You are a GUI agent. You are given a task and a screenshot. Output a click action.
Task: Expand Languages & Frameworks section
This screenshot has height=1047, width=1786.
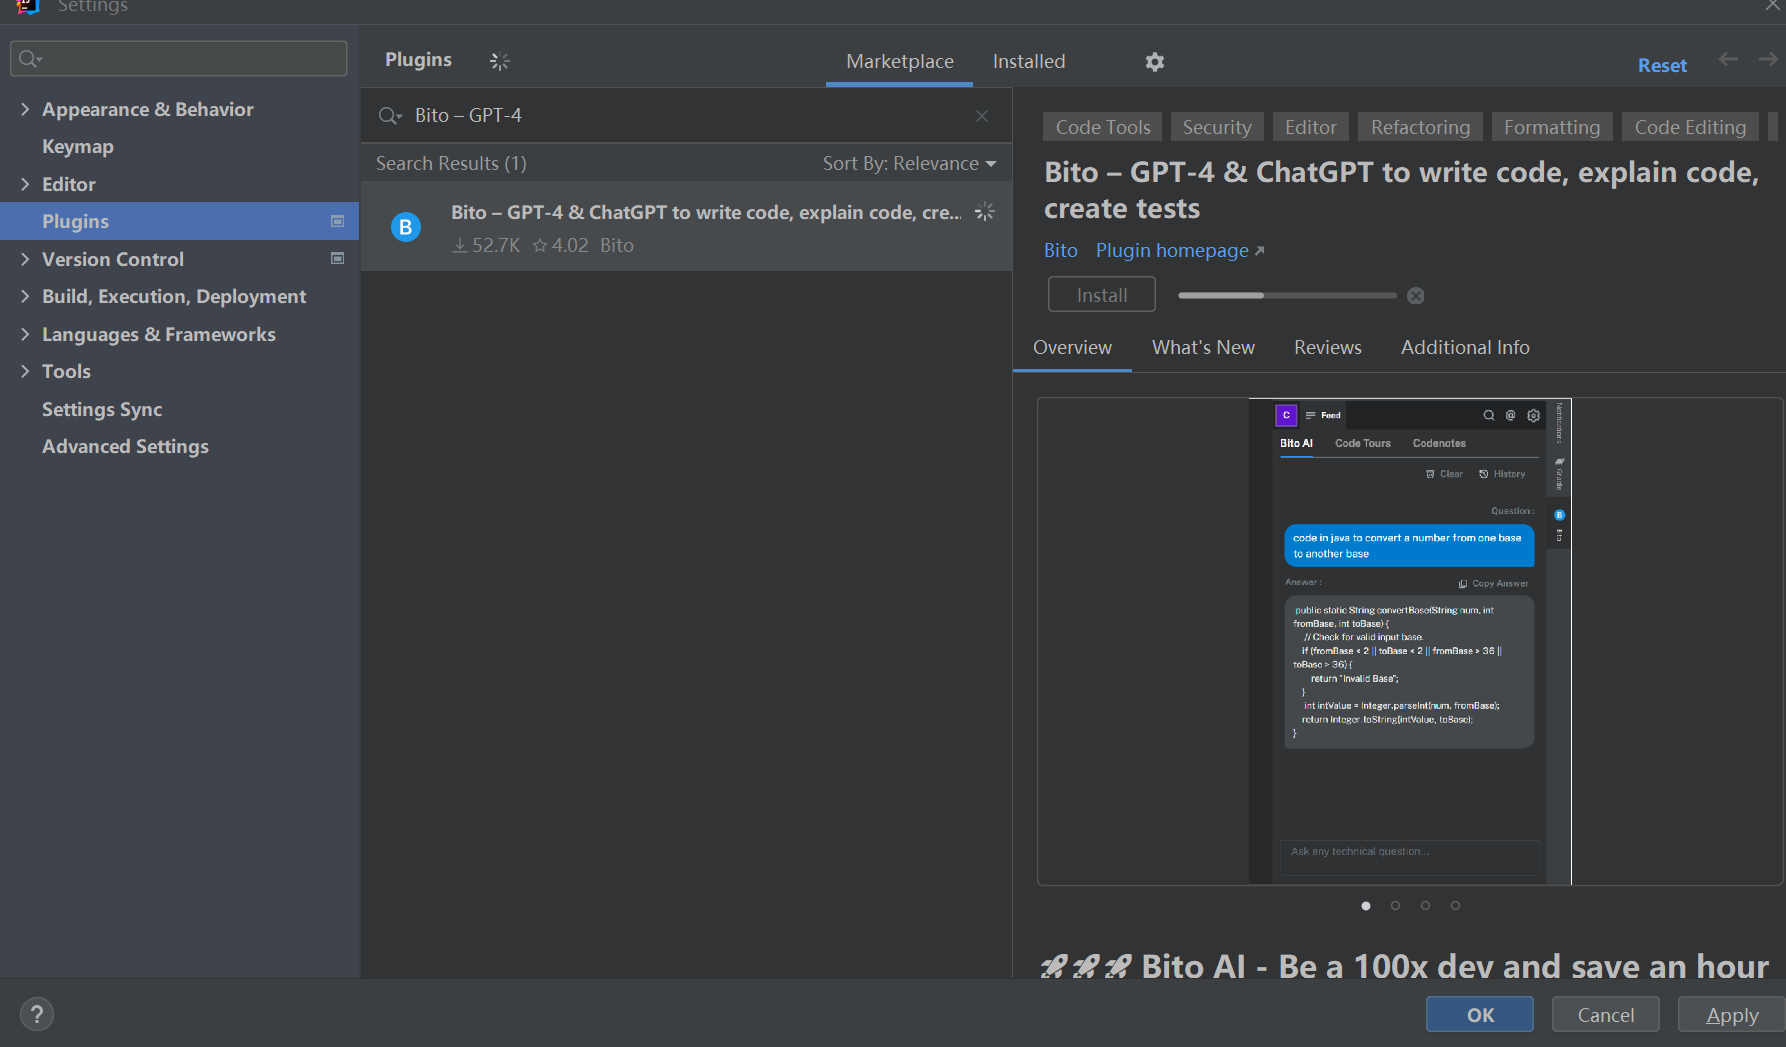pyautogui.click(x=25, y=334)
